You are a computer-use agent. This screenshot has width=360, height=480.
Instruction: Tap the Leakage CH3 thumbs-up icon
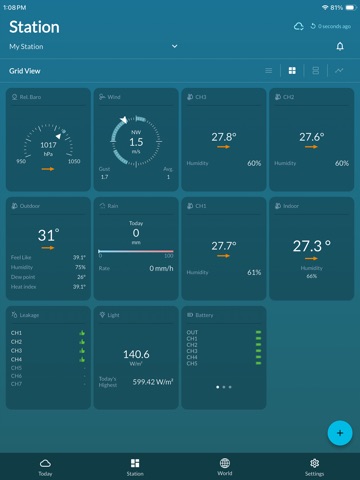82,350
